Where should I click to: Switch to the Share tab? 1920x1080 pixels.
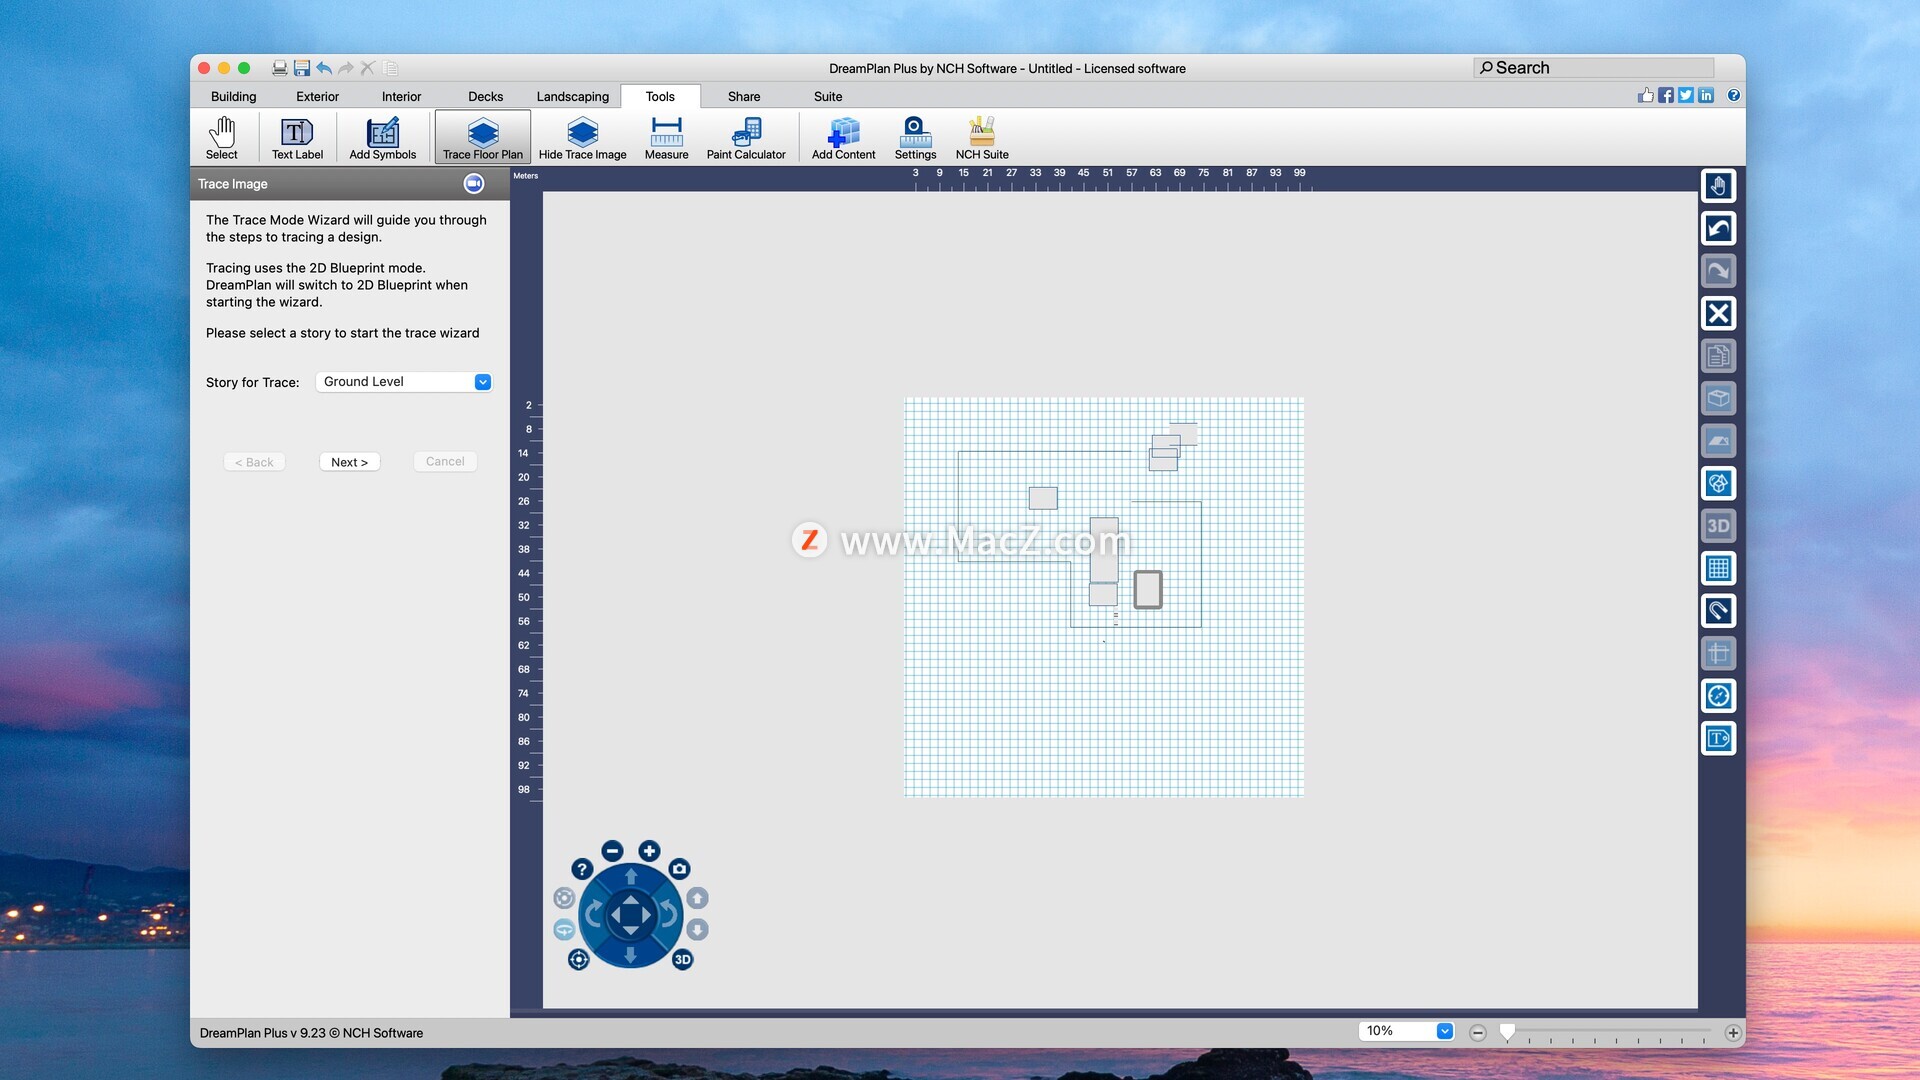click(744, 97)
